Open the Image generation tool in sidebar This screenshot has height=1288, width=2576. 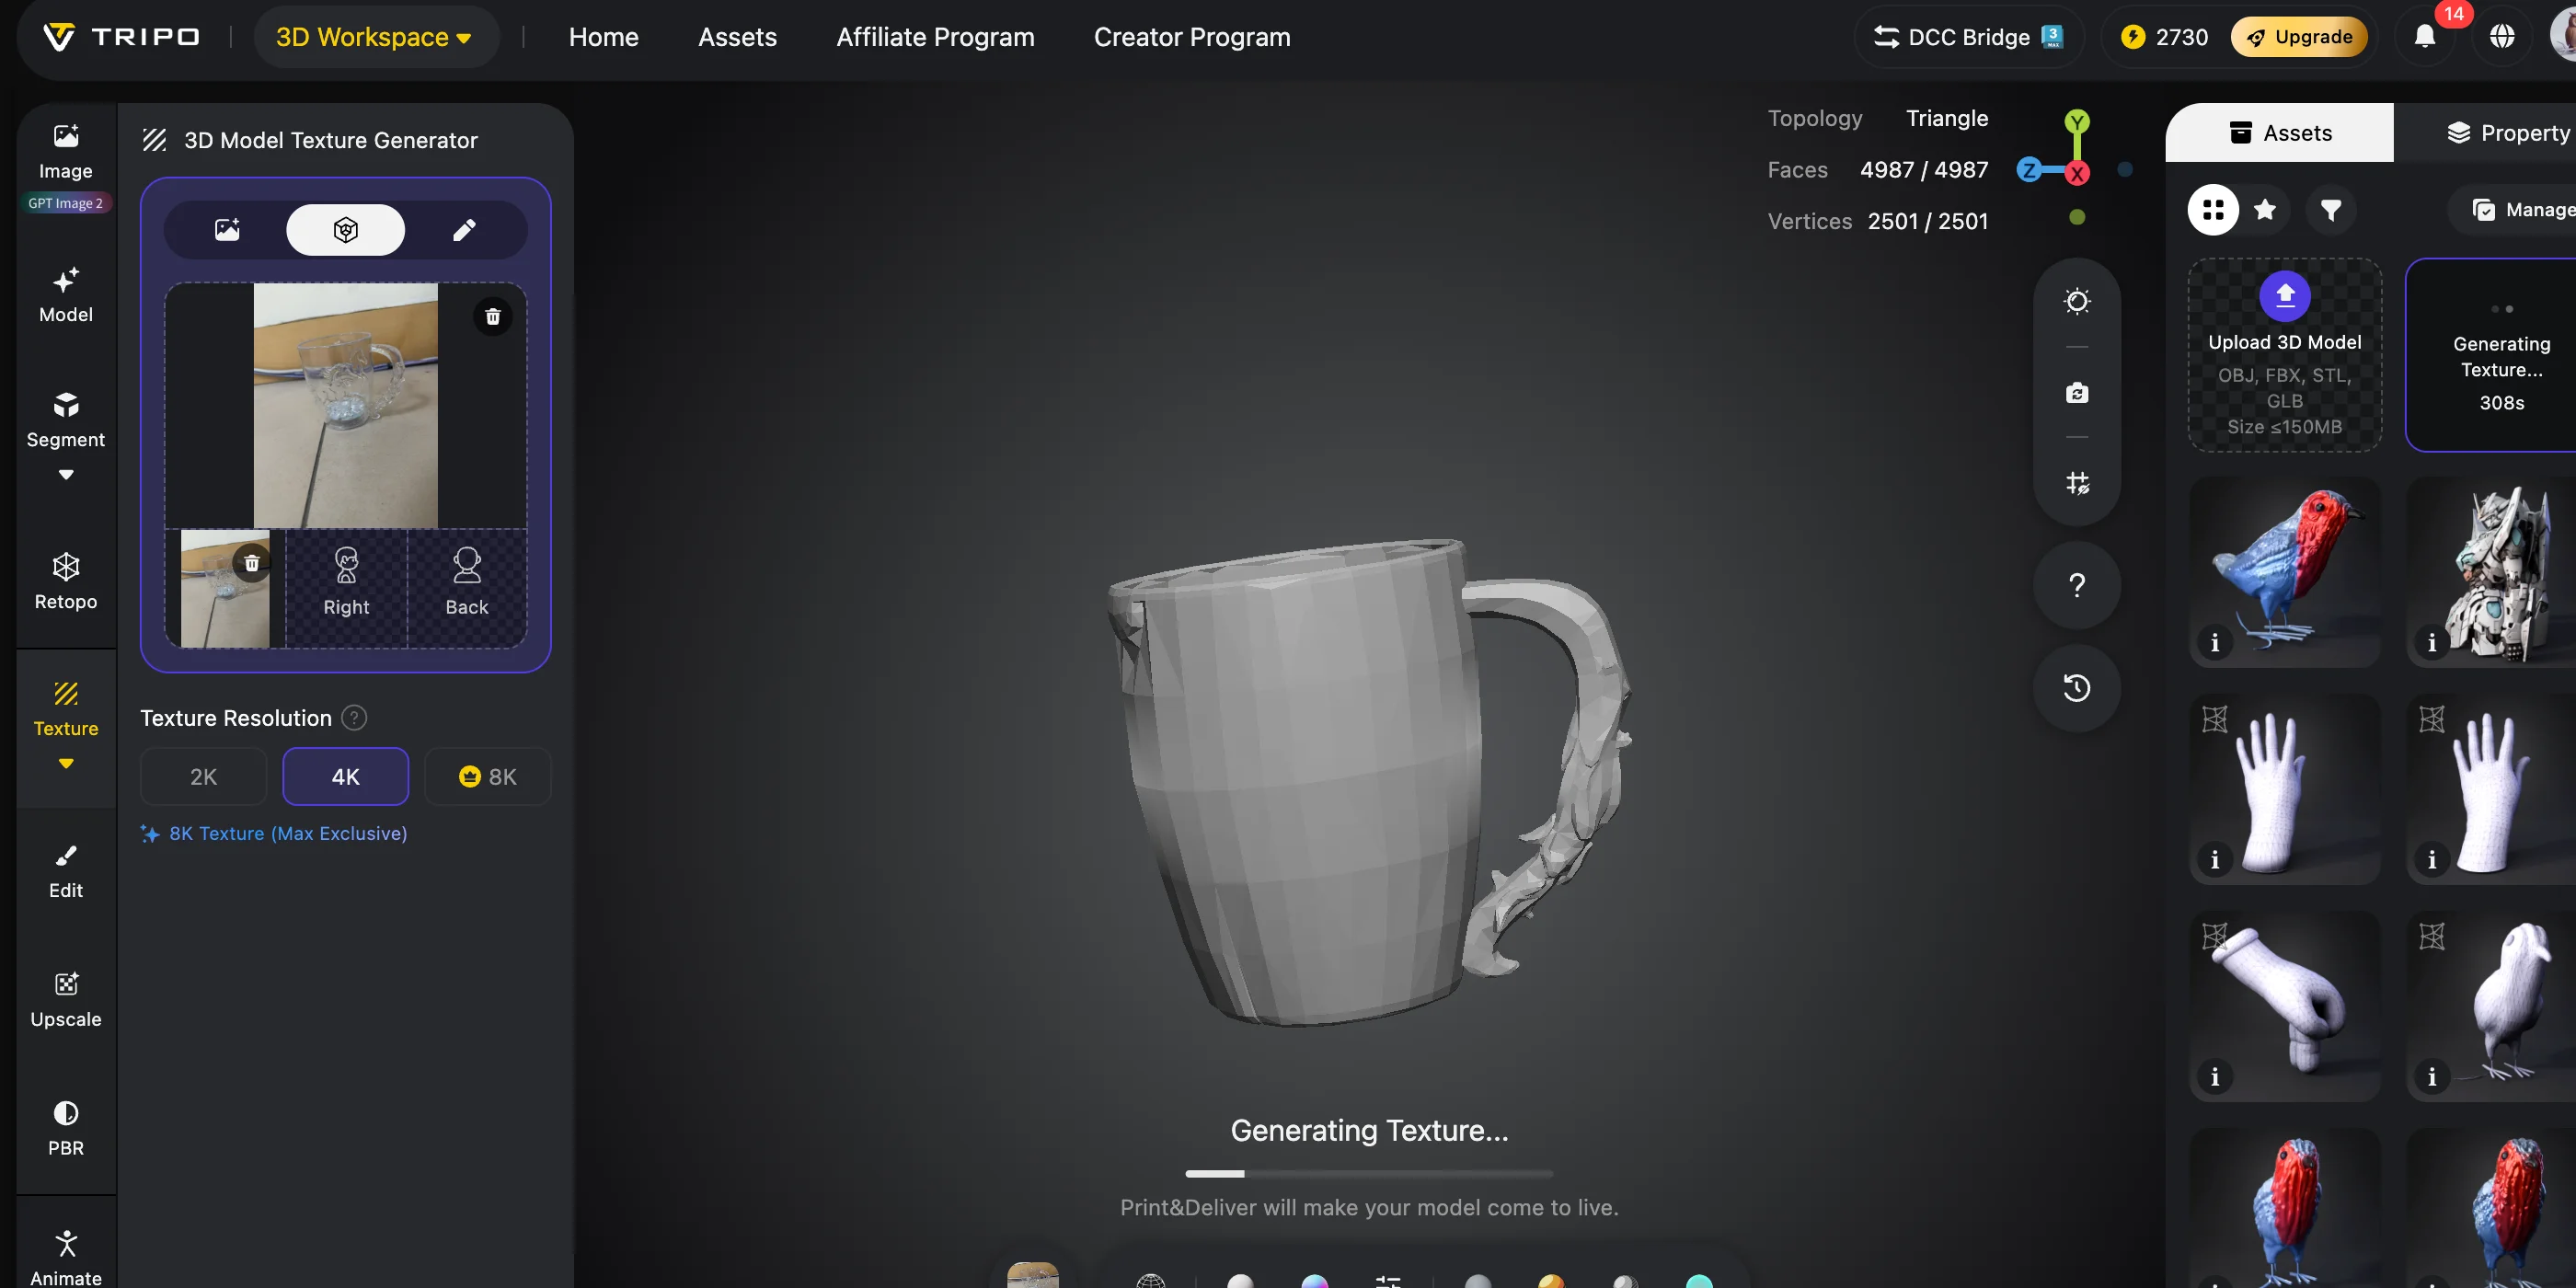66,150
